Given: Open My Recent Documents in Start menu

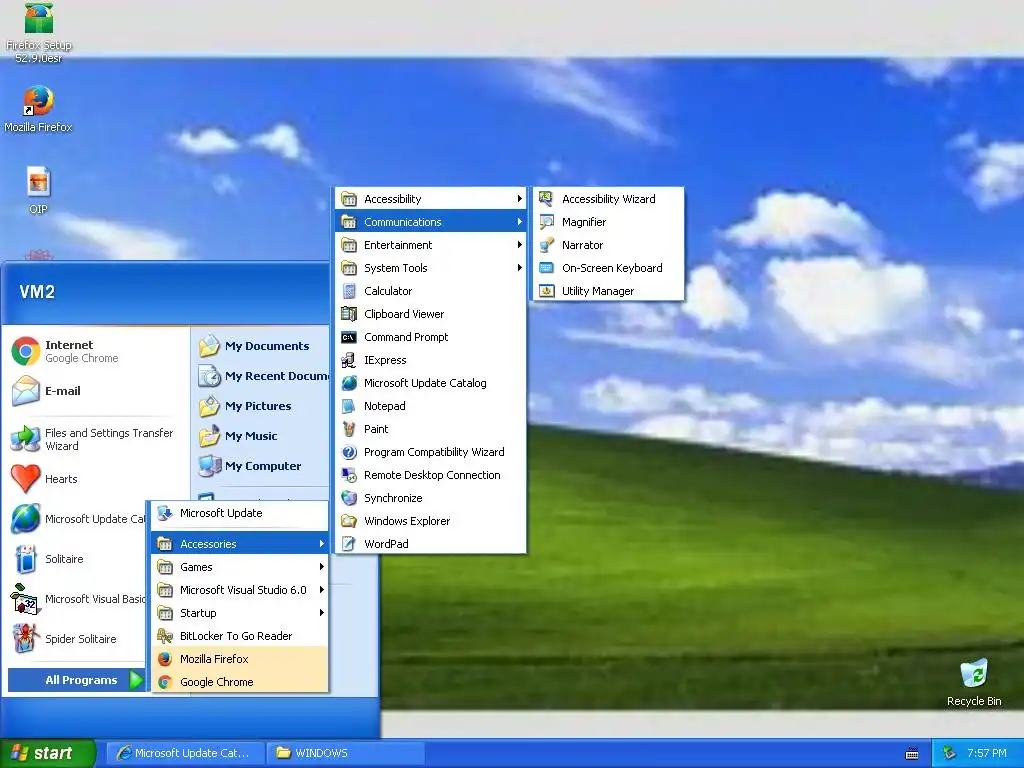Looking at the screenshot, I should tap(263, 376).
